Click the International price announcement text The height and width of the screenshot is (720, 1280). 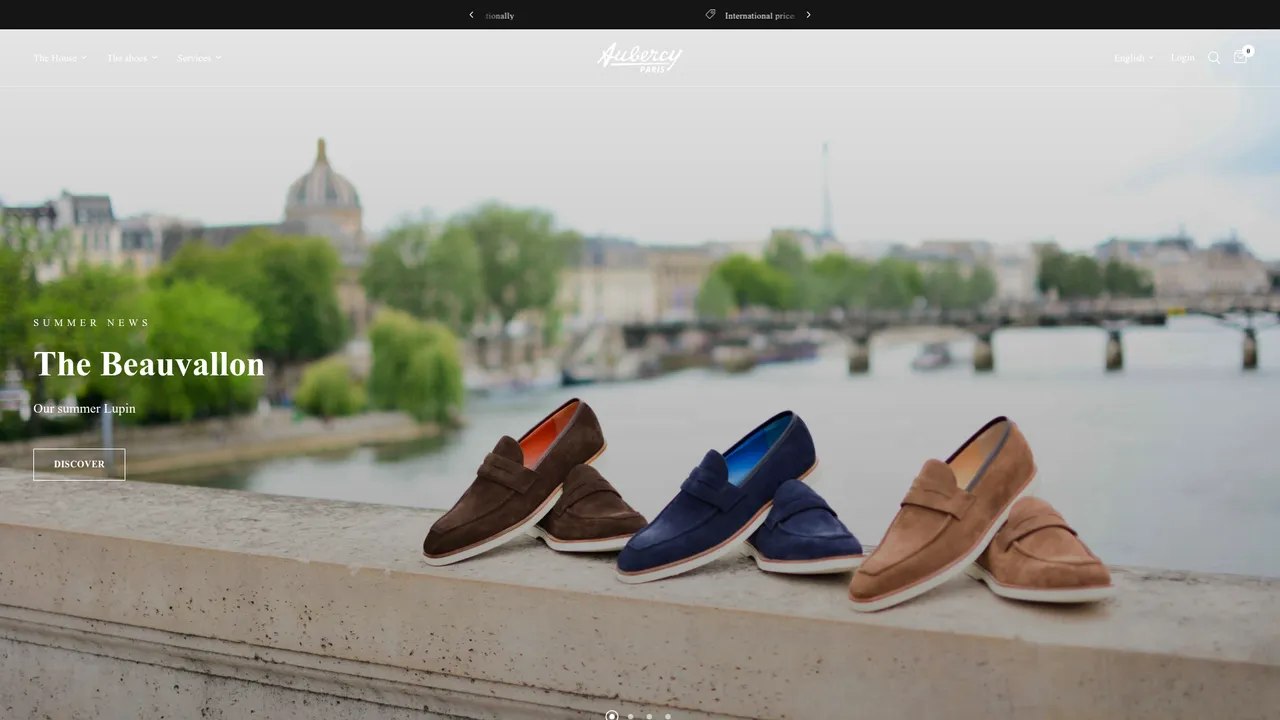[760, 16]
